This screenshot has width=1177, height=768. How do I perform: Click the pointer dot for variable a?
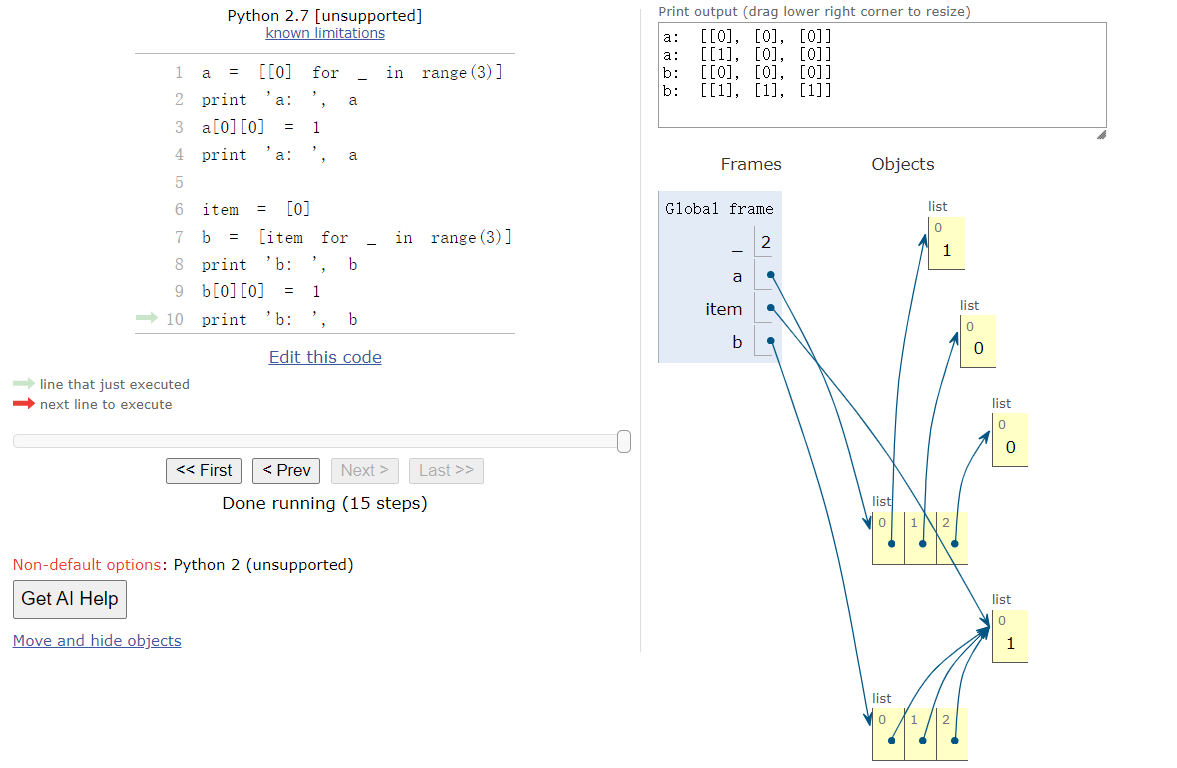pos(769,276)
